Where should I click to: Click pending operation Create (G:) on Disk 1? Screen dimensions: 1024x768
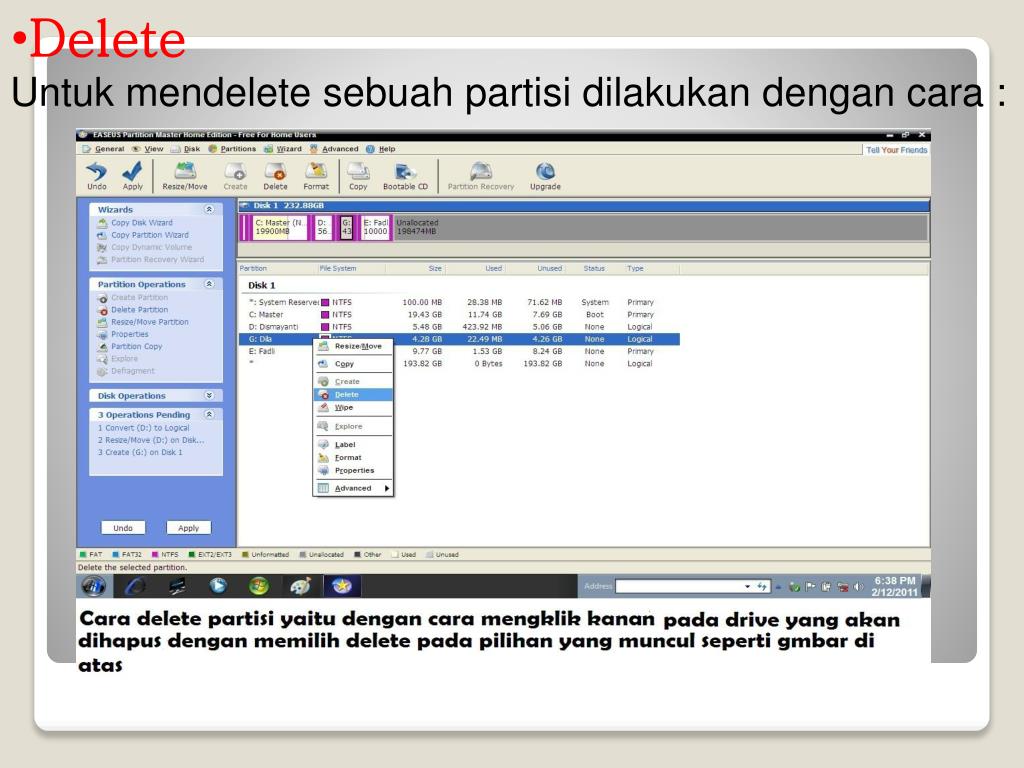point(140,452)
